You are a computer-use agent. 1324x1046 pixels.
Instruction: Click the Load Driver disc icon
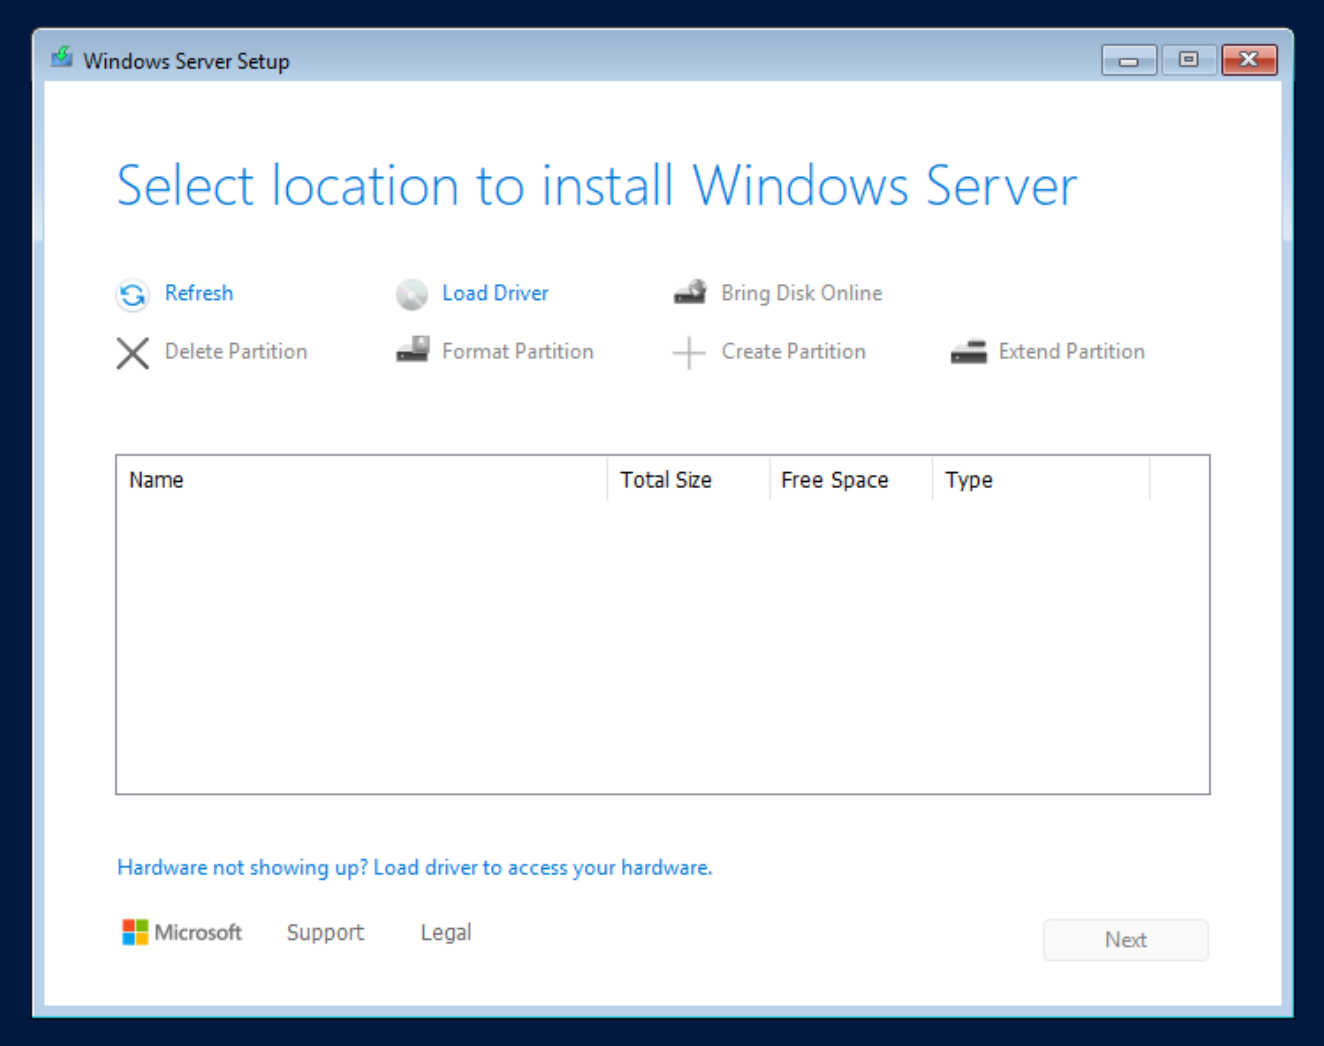coord(411,295)
